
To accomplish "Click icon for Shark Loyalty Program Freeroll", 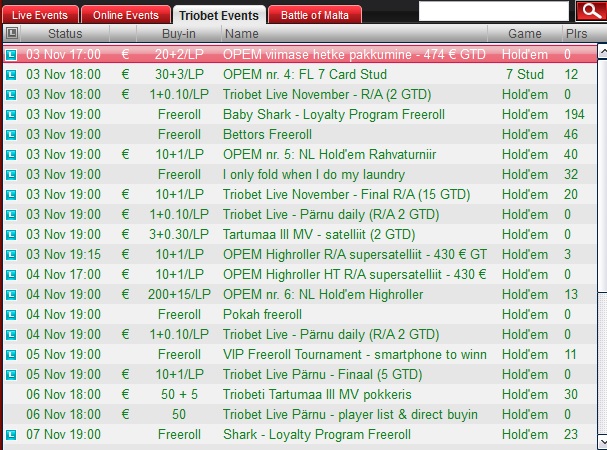I will tap(11, 435).
